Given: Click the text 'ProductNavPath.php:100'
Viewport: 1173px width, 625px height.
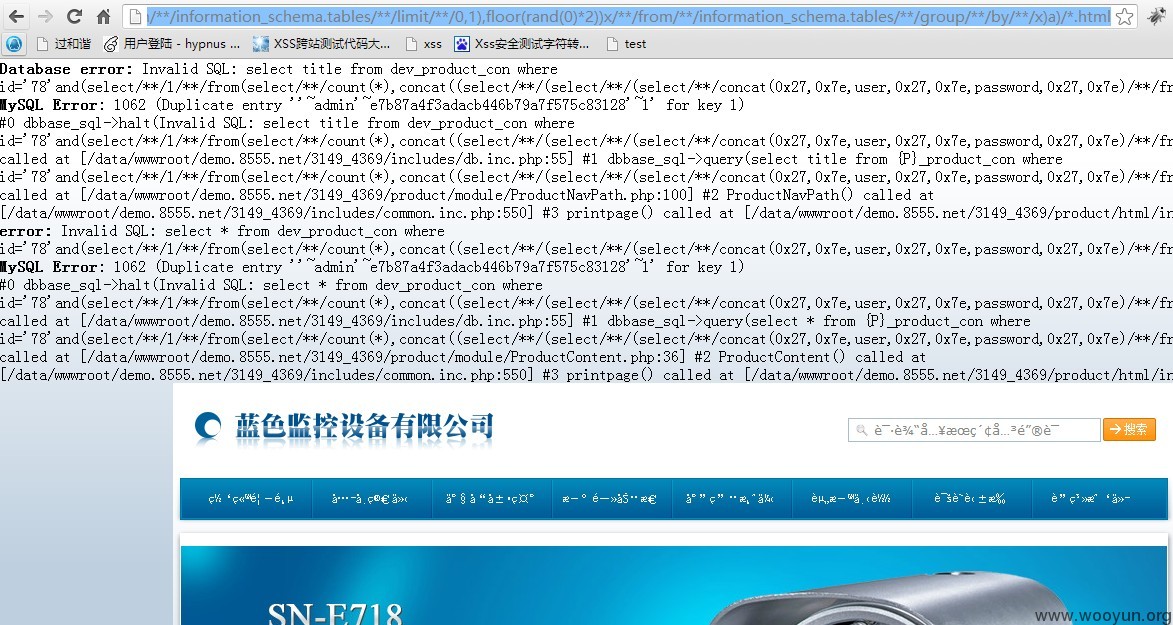Looking at the screenshot, I should coord(603,195).
